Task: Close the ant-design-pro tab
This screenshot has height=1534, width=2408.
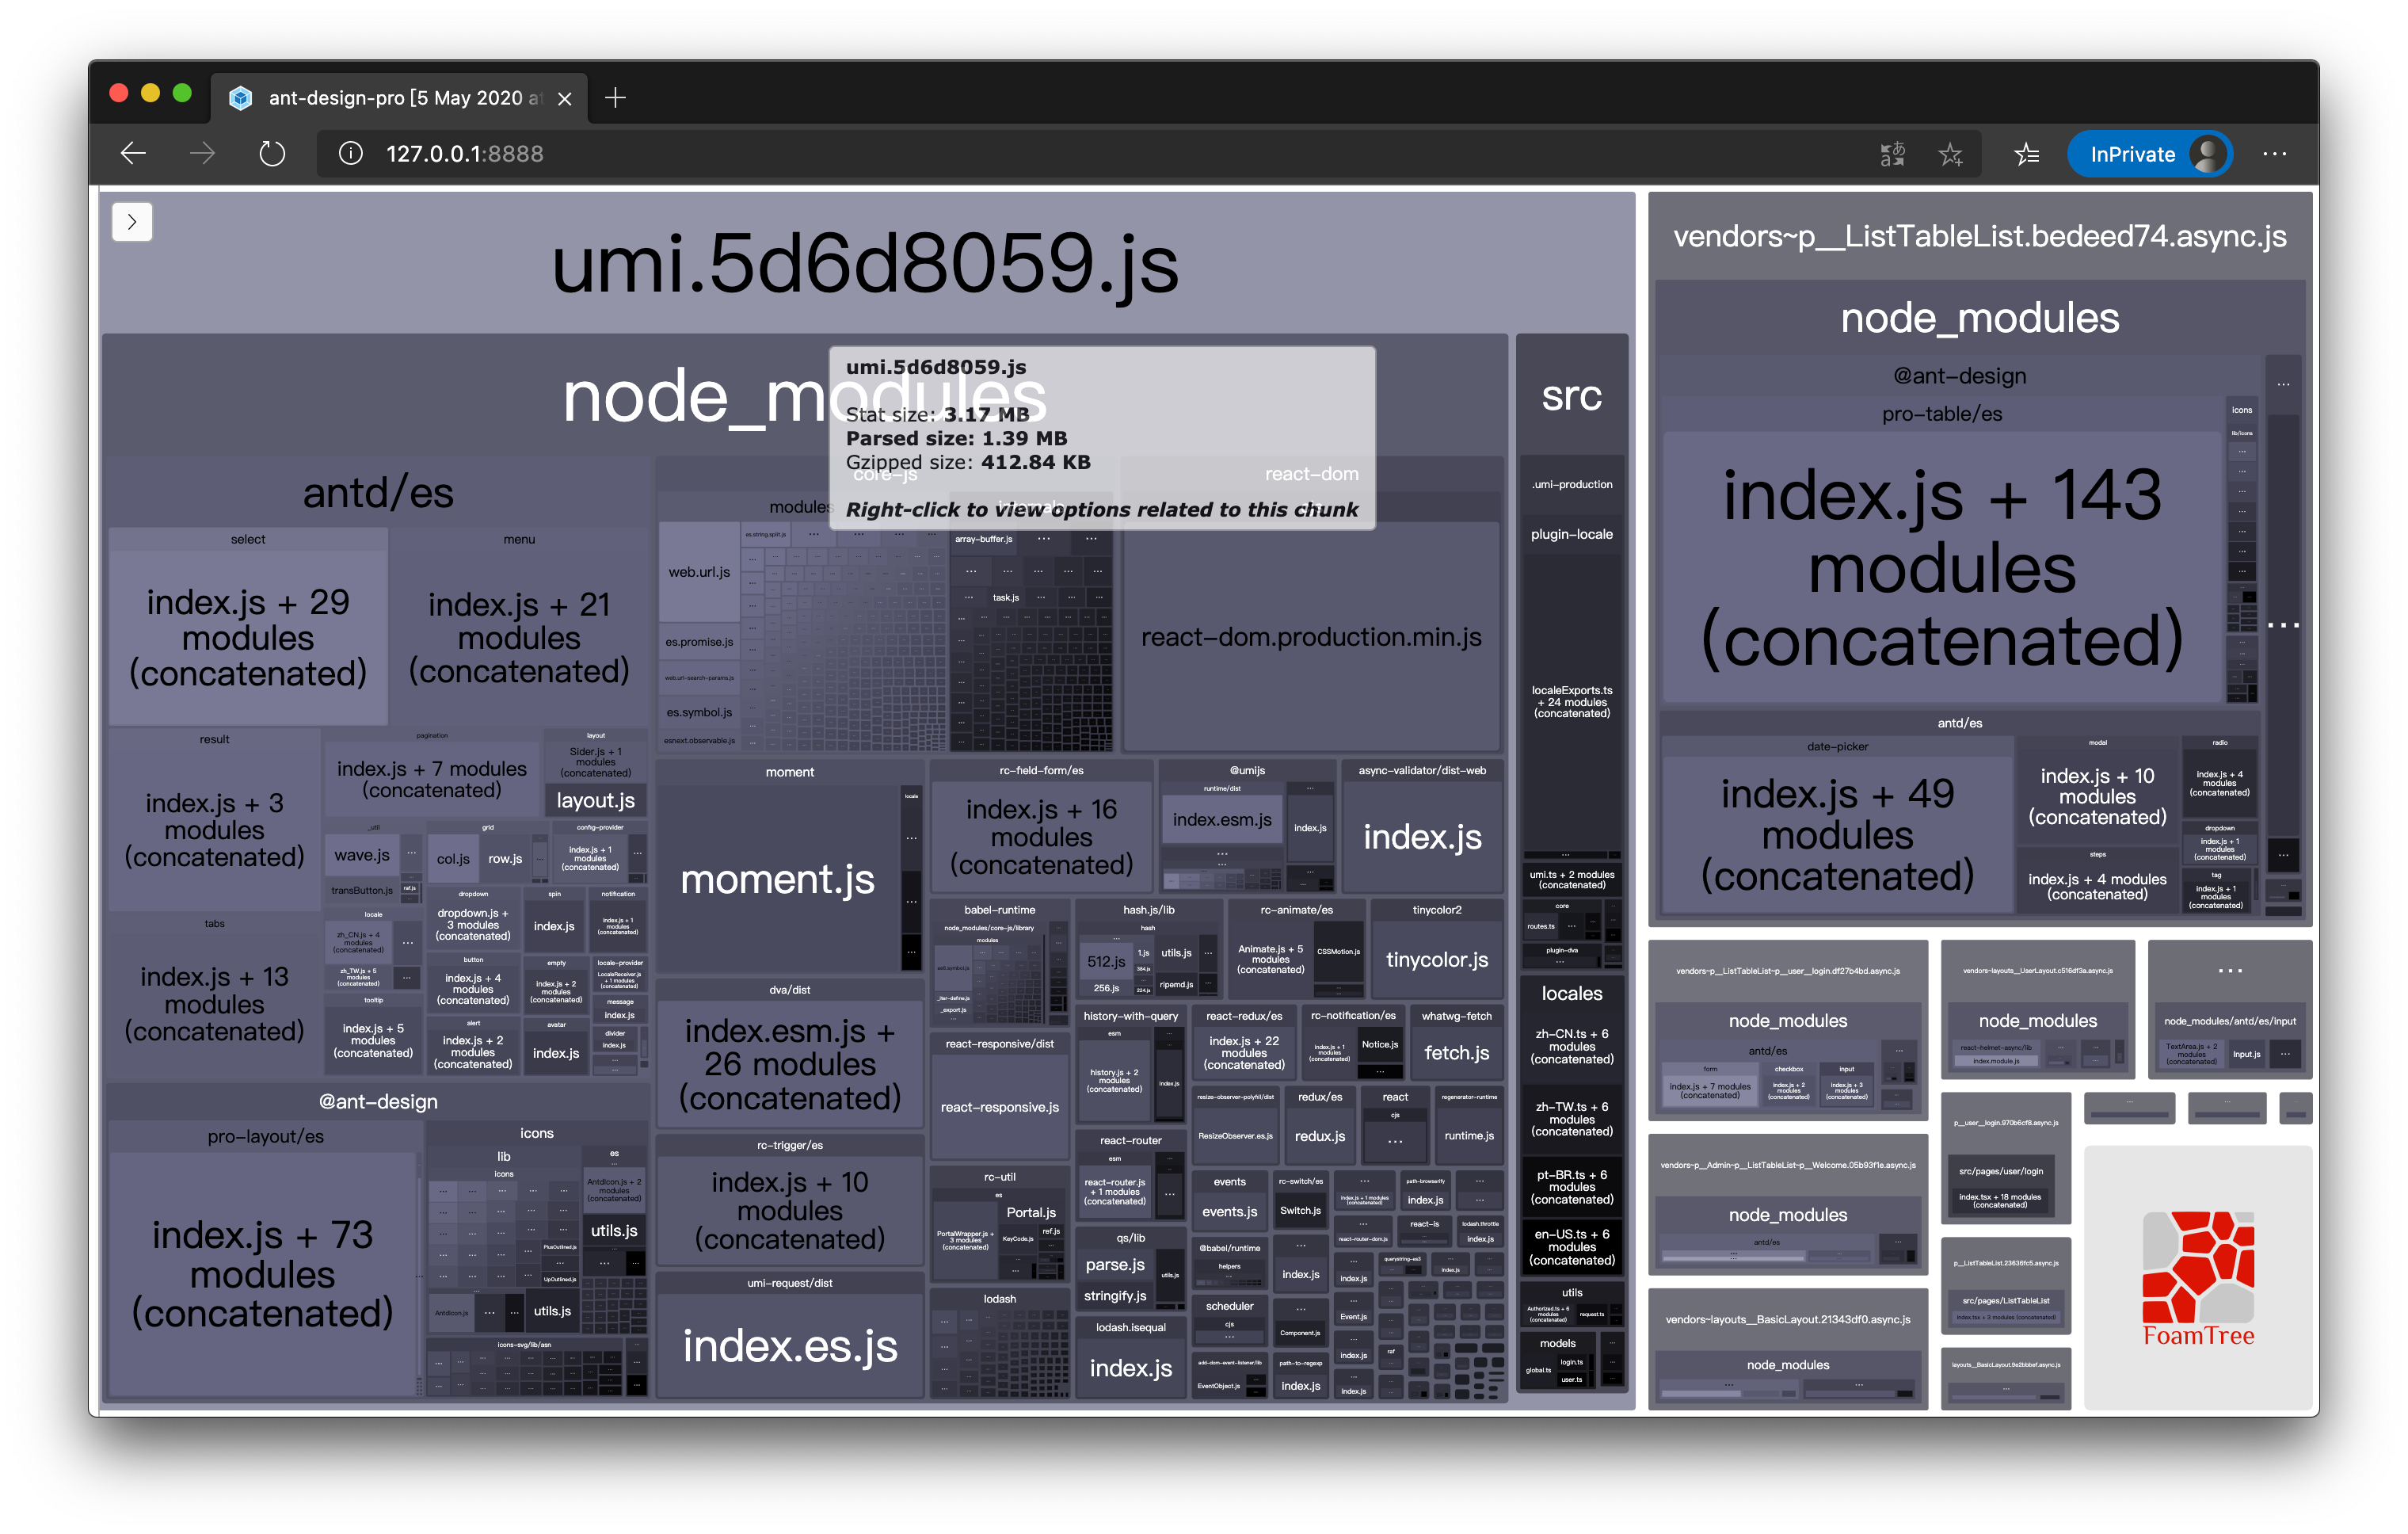Action: point(565,98)
